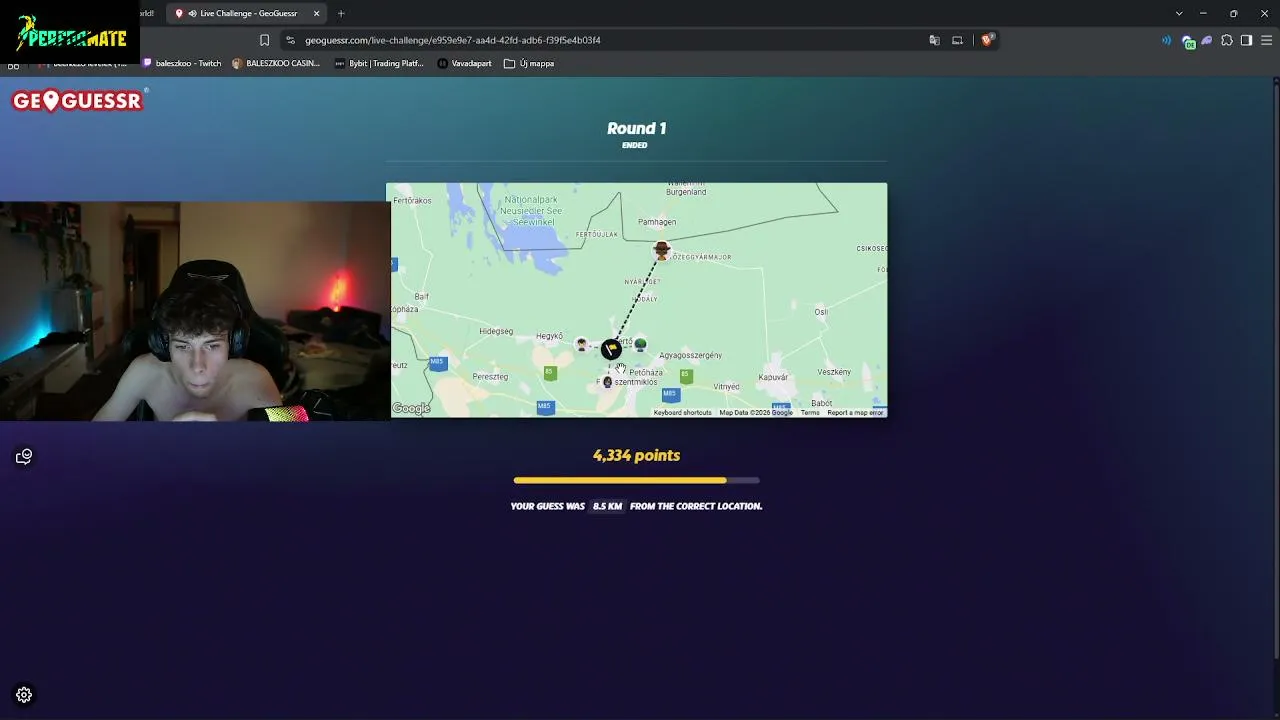Screen dimensions: 1280x720
Task: Click the yellow score progress bar
Action: (x=636, y=480)
